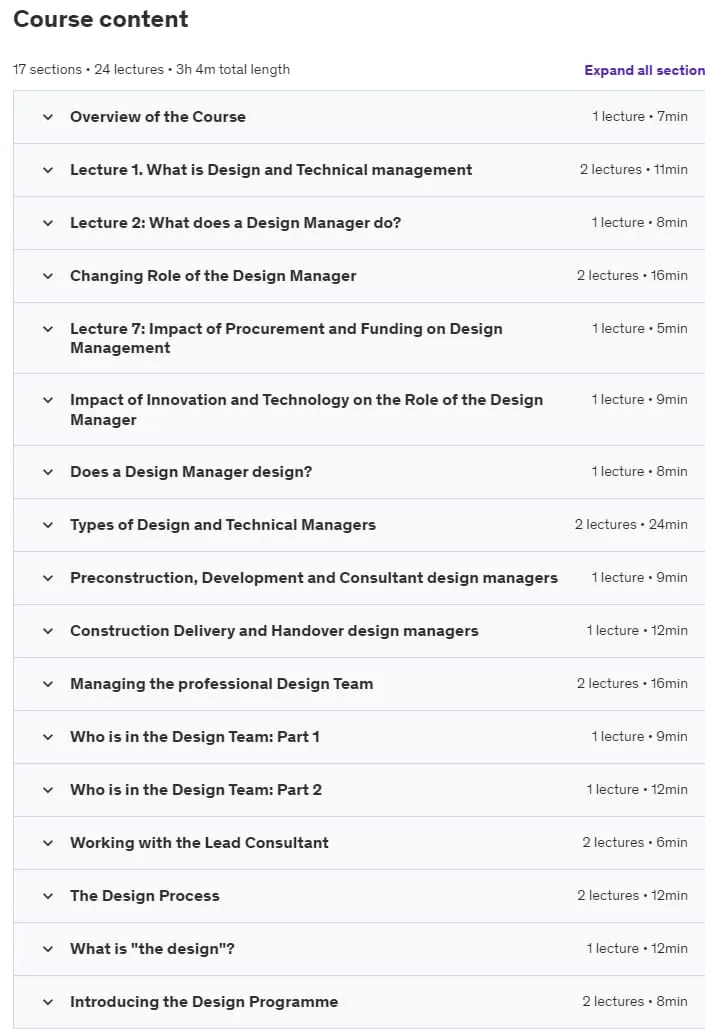Click the 2 lectures • 24min label
Viewport: 705px width, 1029px height.
[x=631, y=524]
